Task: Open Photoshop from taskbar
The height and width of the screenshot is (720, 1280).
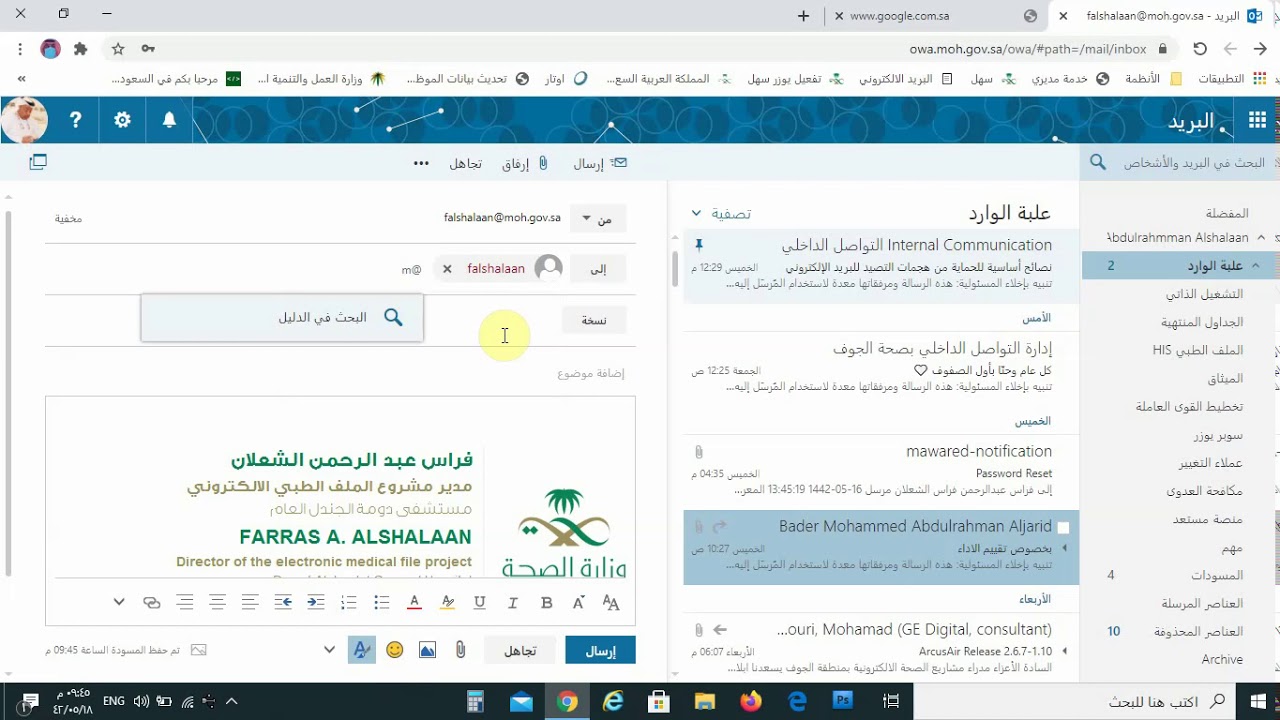Action: click(842, 701)
